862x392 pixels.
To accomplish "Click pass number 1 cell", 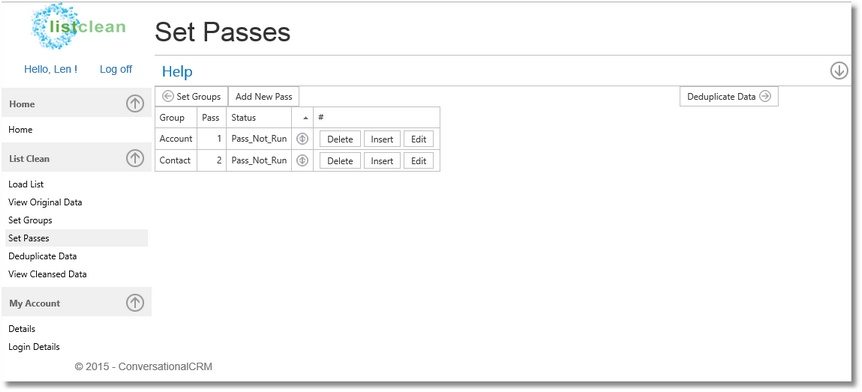I will (x=212, y=139).
